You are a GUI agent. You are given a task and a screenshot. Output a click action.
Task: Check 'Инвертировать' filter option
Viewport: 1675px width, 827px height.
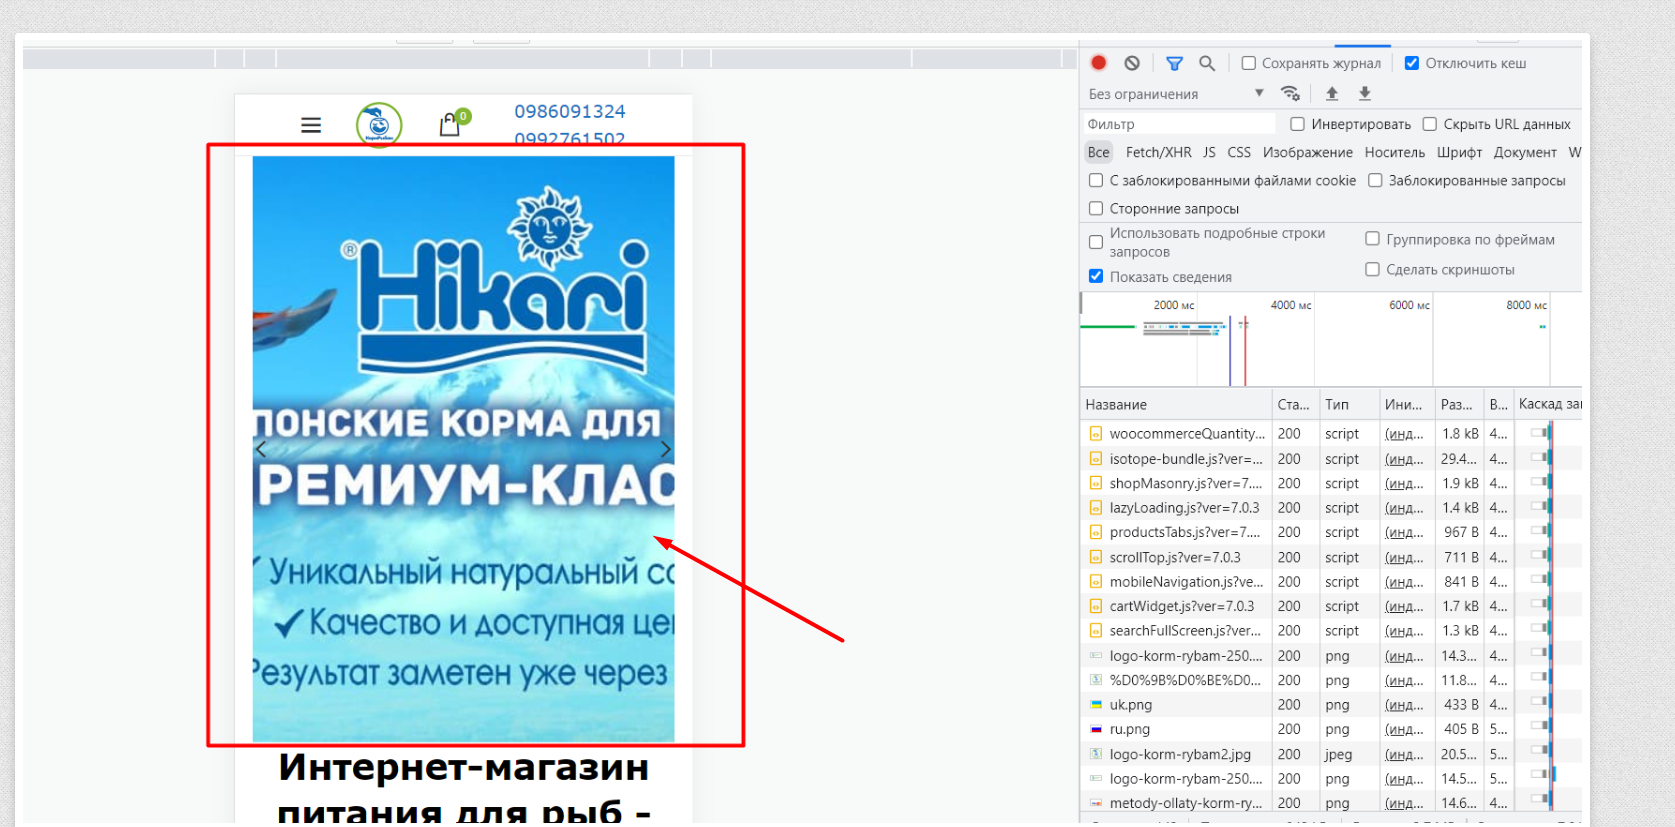(1298, 124)
